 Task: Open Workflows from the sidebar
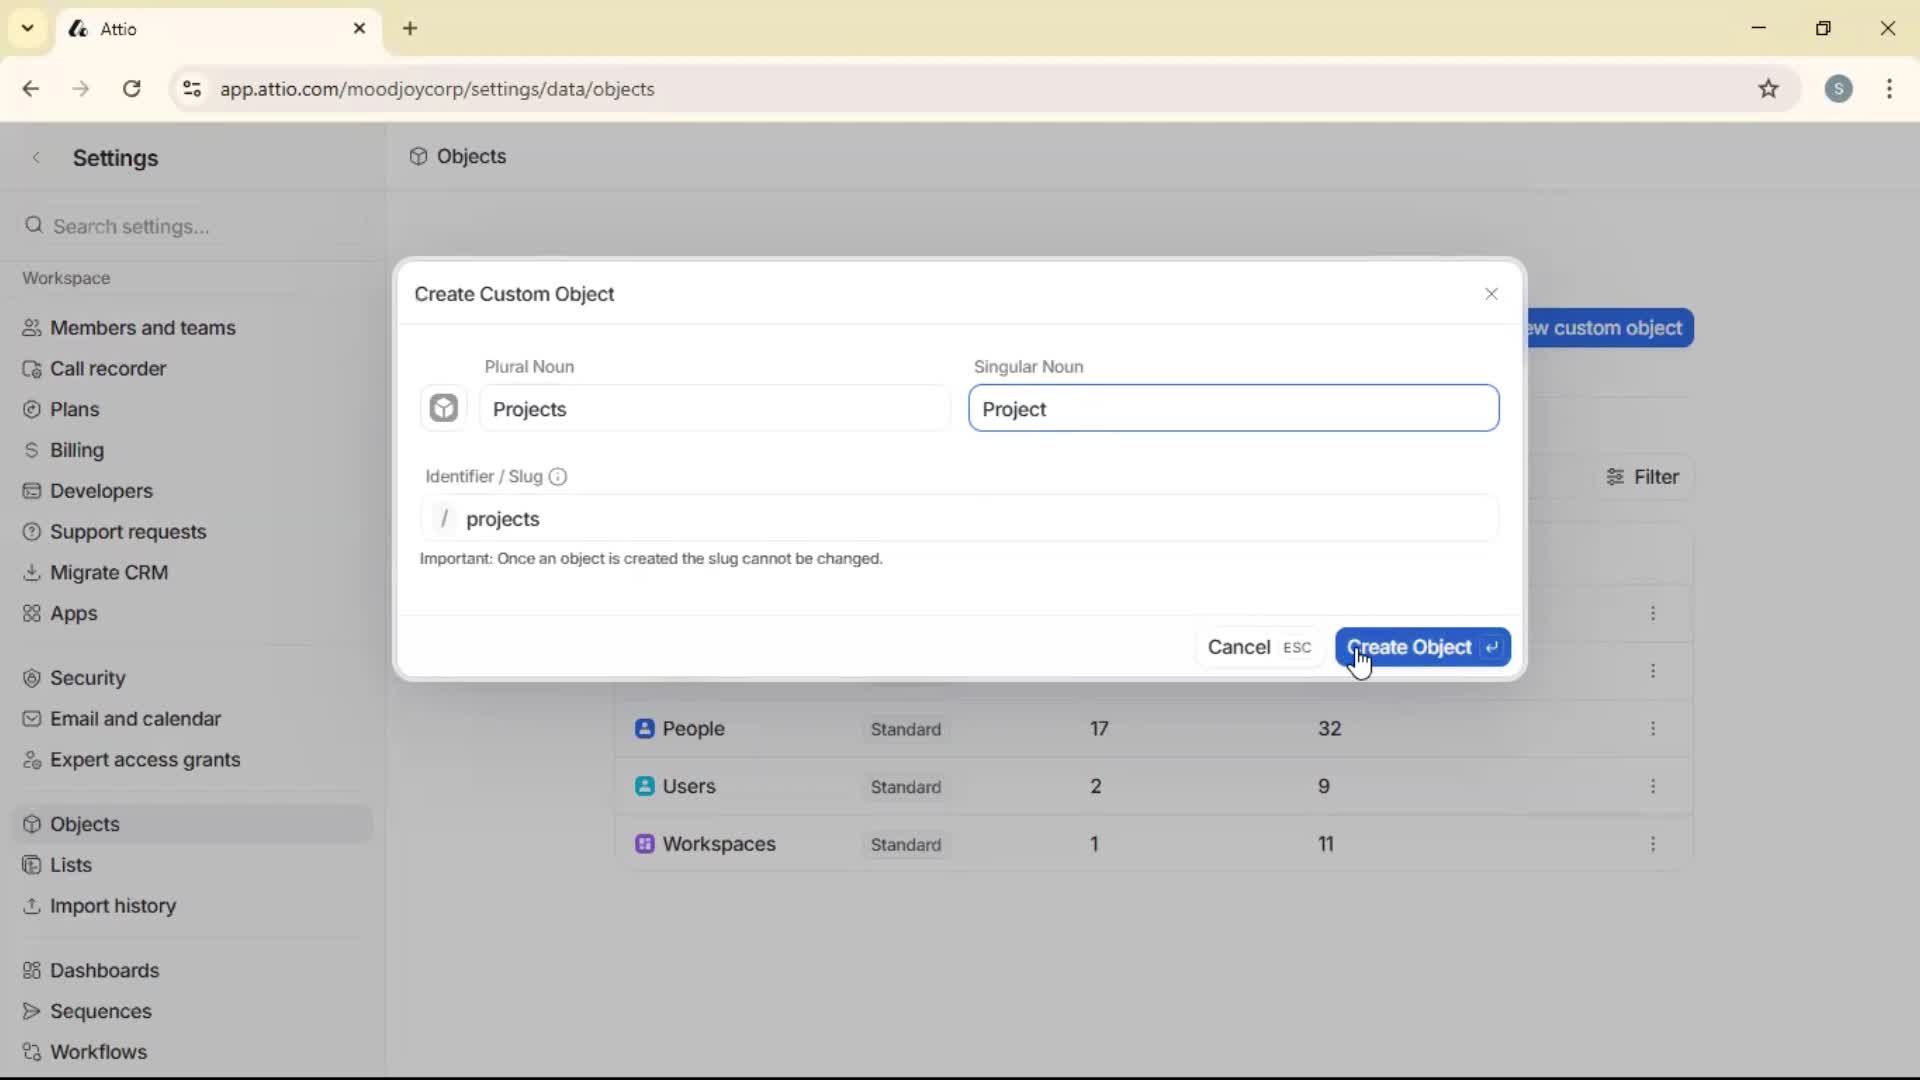tap(98, 1051)
